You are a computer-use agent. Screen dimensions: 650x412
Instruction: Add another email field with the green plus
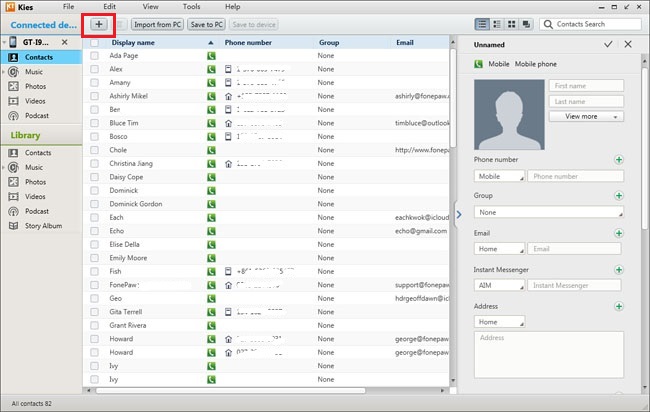618,233
